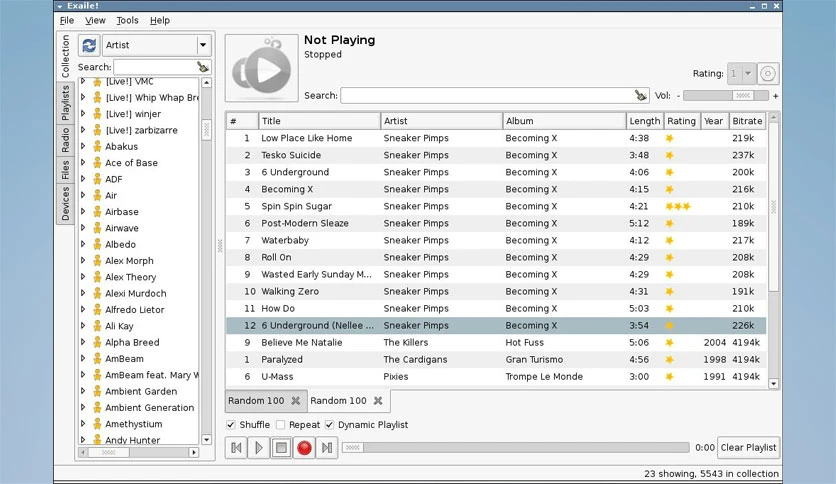Close the second Random 100 tab

378,401
